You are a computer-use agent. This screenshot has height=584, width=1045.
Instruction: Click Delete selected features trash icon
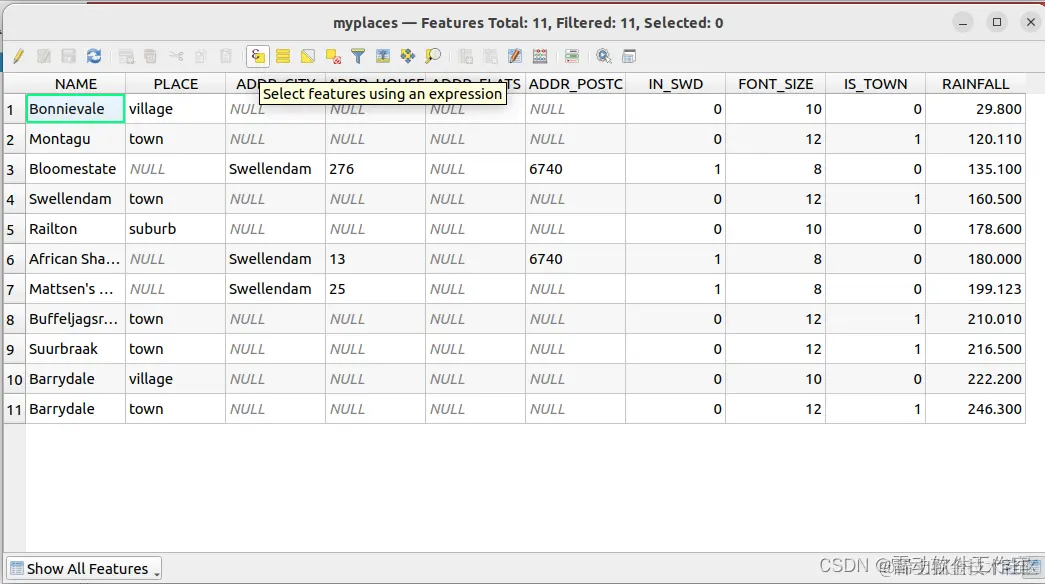click(x=151, y=57)
